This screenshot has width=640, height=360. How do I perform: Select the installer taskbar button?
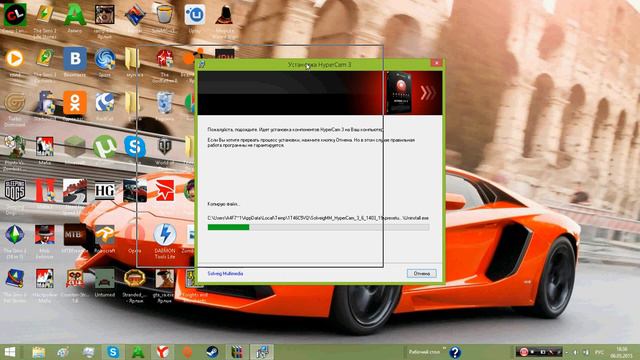262,352
